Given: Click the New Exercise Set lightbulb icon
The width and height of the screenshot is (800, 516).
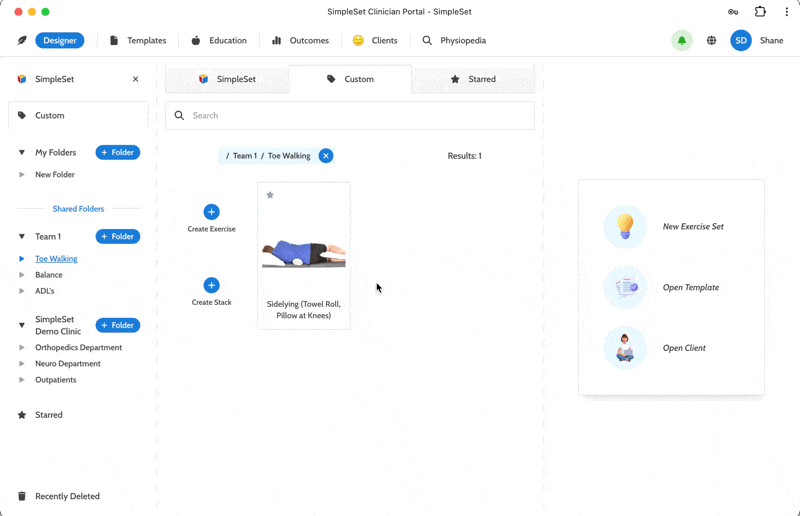Looking at the screenshot, I should click(625, 227).
